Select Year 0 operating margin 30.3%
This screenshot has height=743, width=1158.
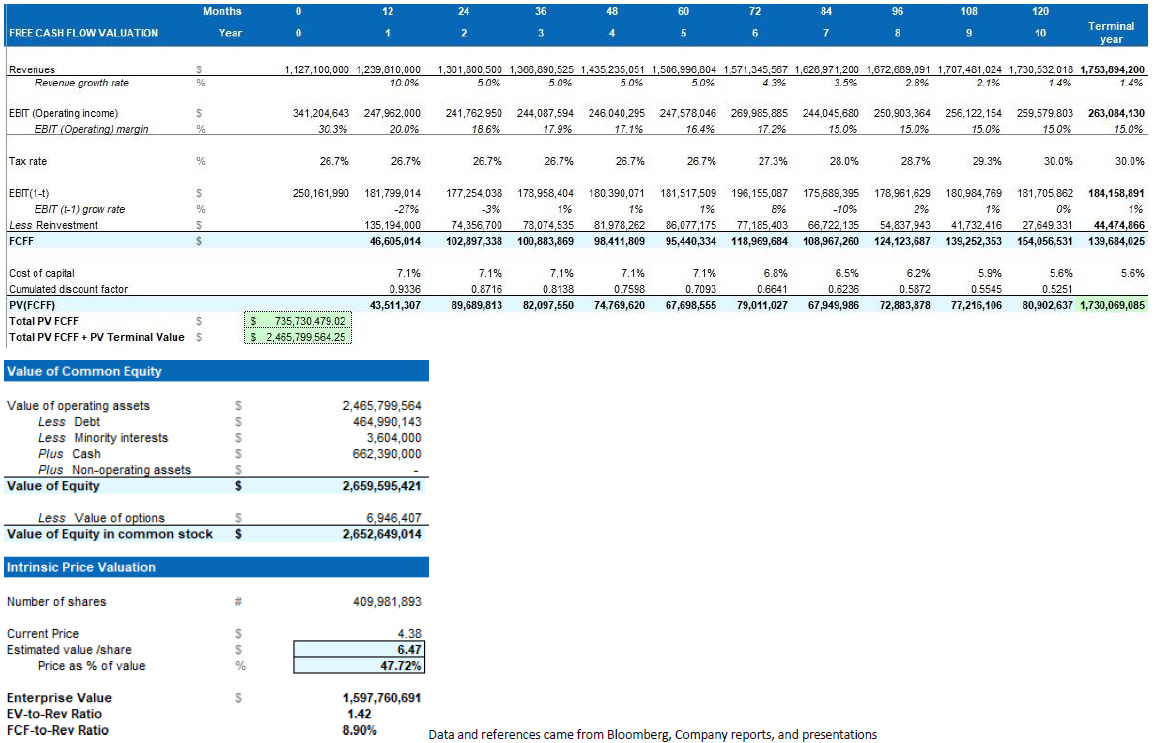333,129
